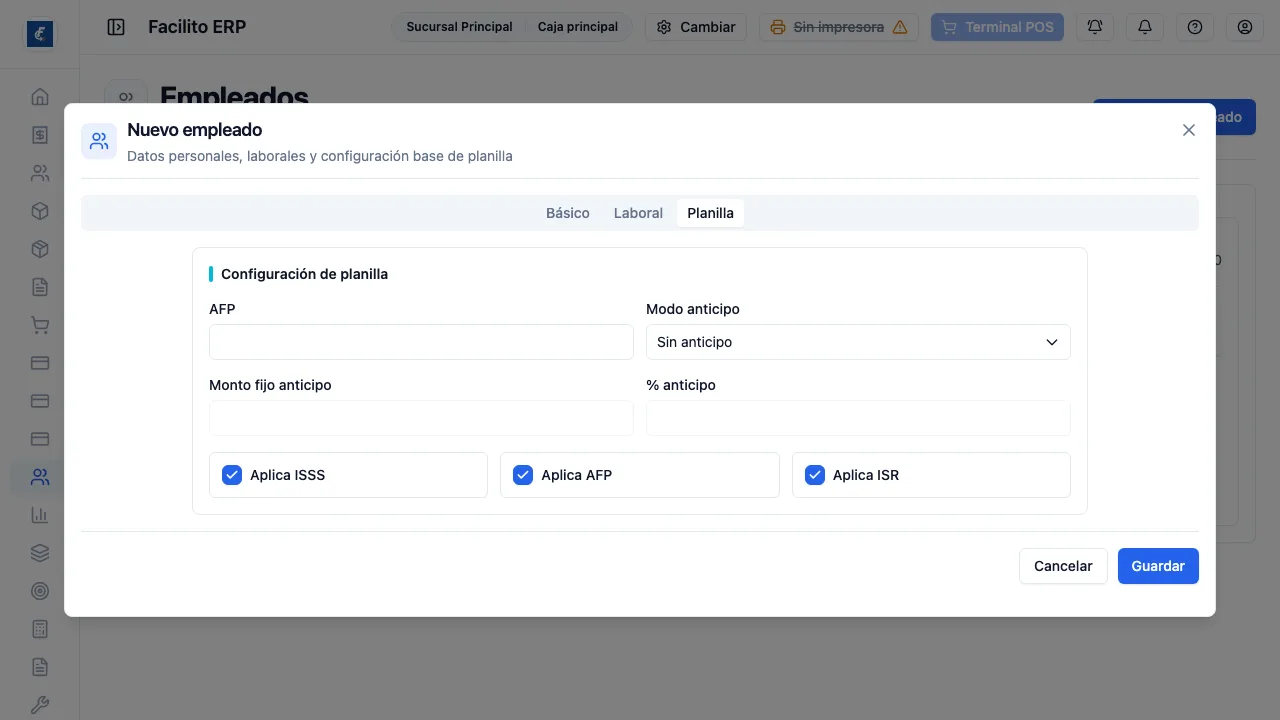
Task: Click the ringing bell alerts icon
Action: click(x=1095, y=27)
